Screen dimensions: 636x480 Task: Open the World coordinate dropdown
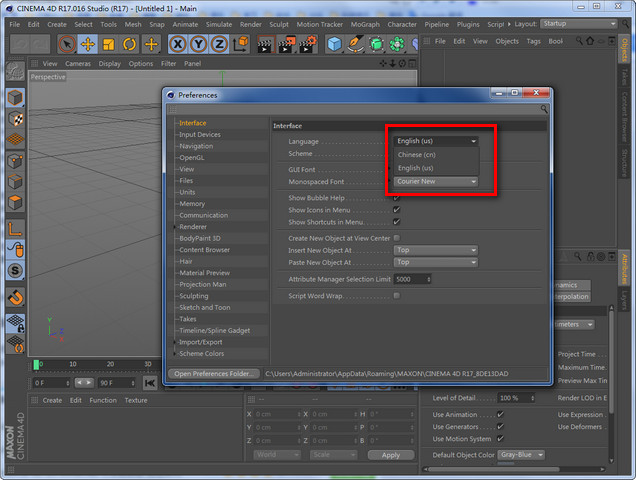[x=277, y=455]
